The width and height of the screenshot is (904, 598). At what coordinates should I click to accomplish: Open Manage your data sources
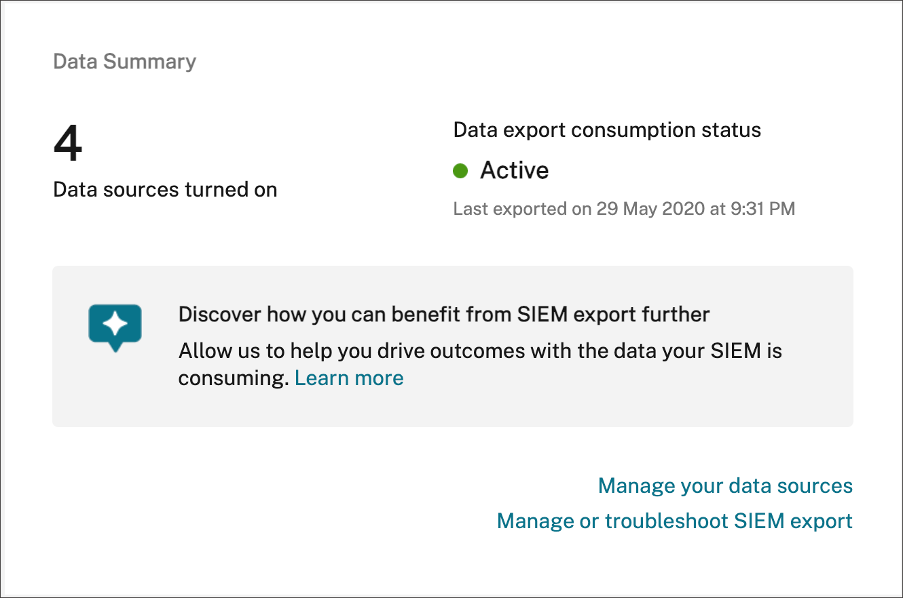click(x=725, y=486)
